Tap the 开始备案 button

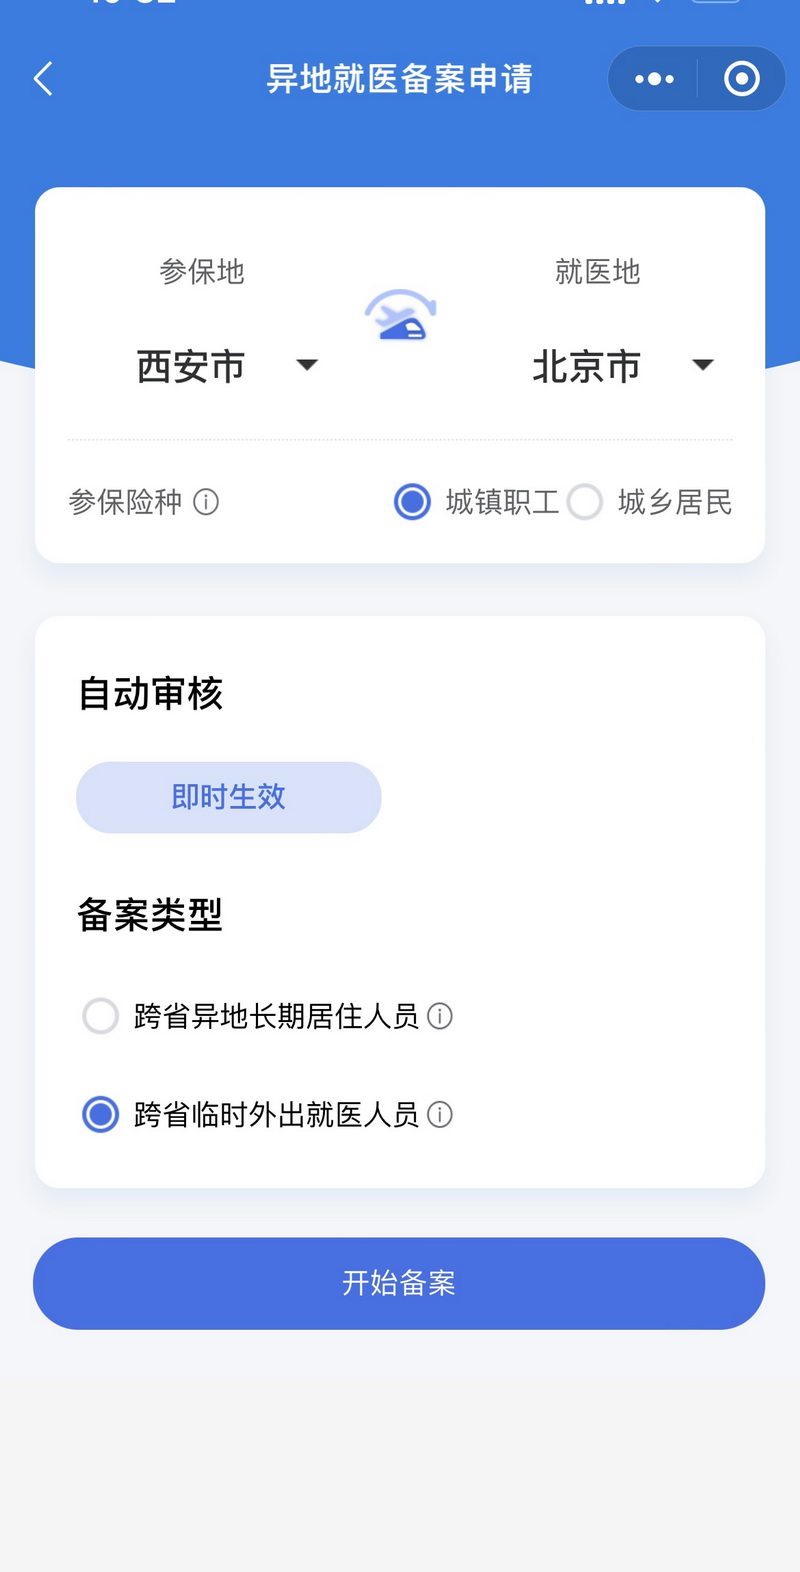tap(399, 1283)
